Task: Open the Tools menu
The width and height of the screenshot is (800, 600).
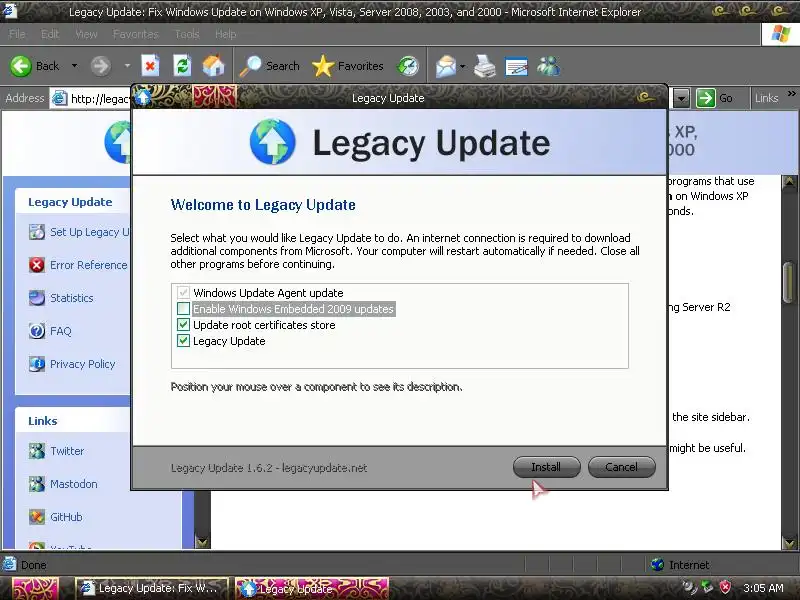Action: point(187,34)
